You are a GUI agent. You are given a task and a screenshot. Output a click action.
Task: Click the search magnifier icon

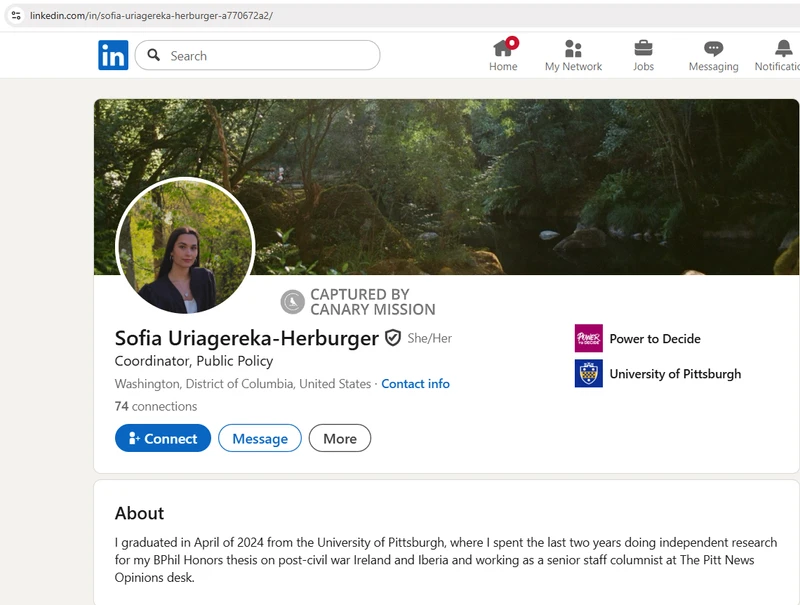(154, 55)
